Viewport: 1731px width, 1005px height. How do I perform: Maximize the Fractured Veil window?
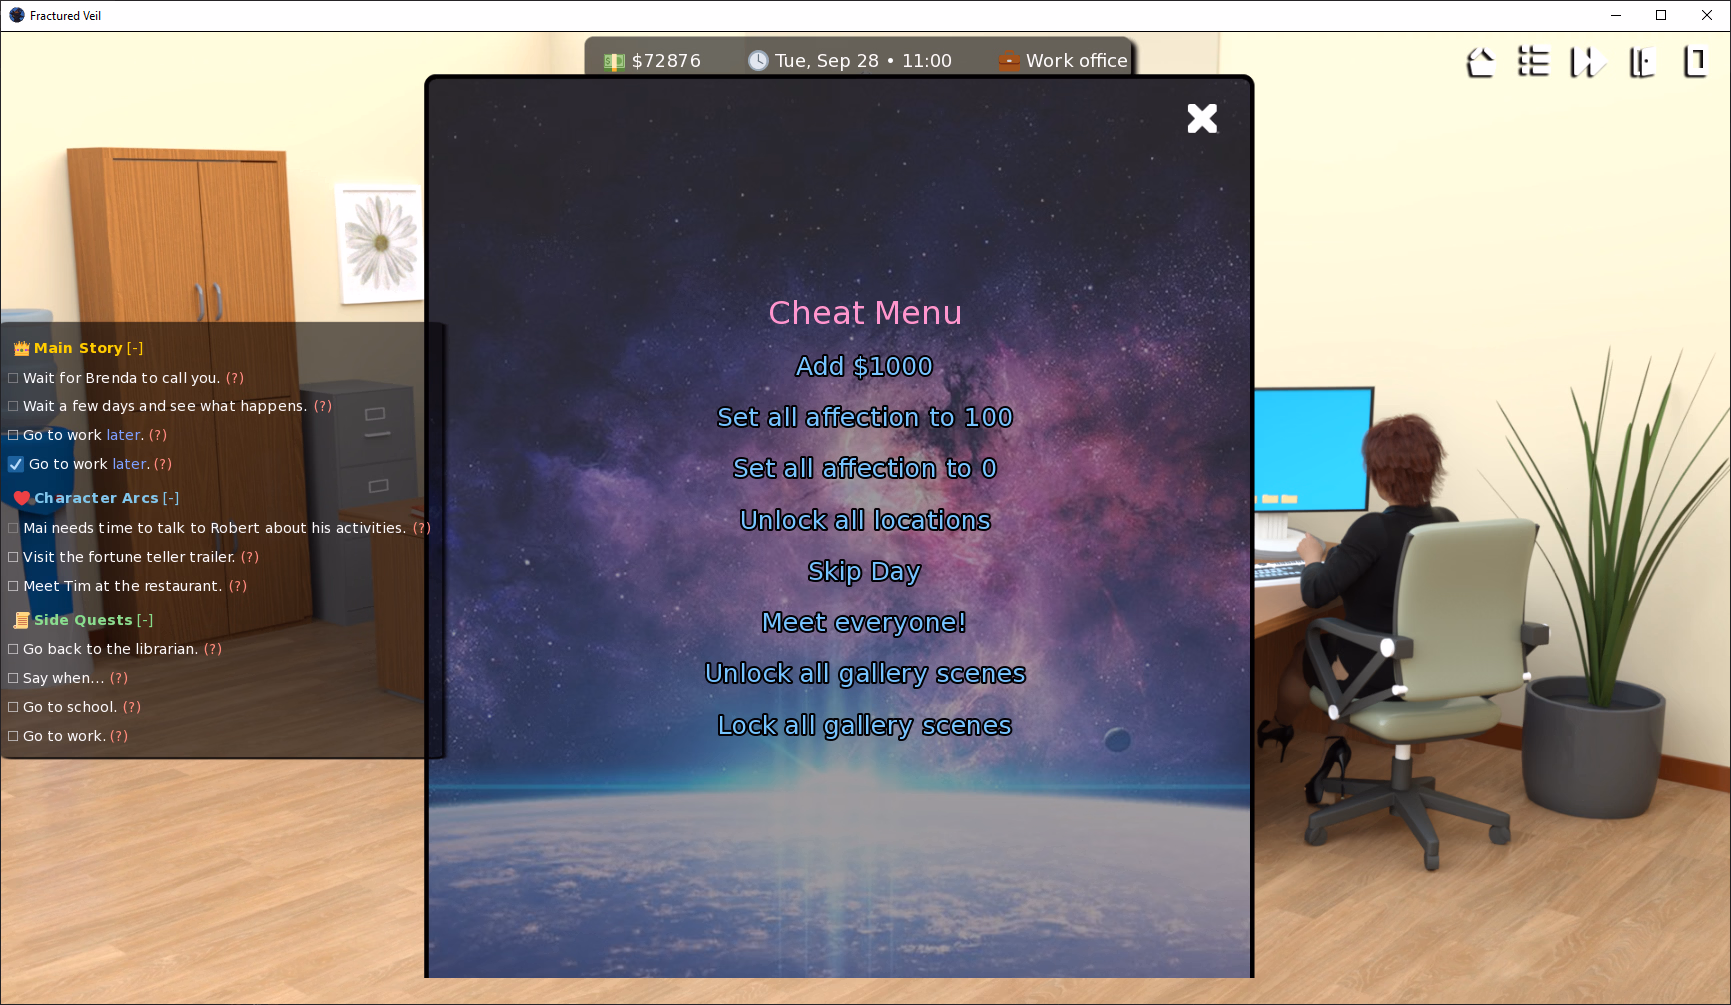[x=1661, y=15]
